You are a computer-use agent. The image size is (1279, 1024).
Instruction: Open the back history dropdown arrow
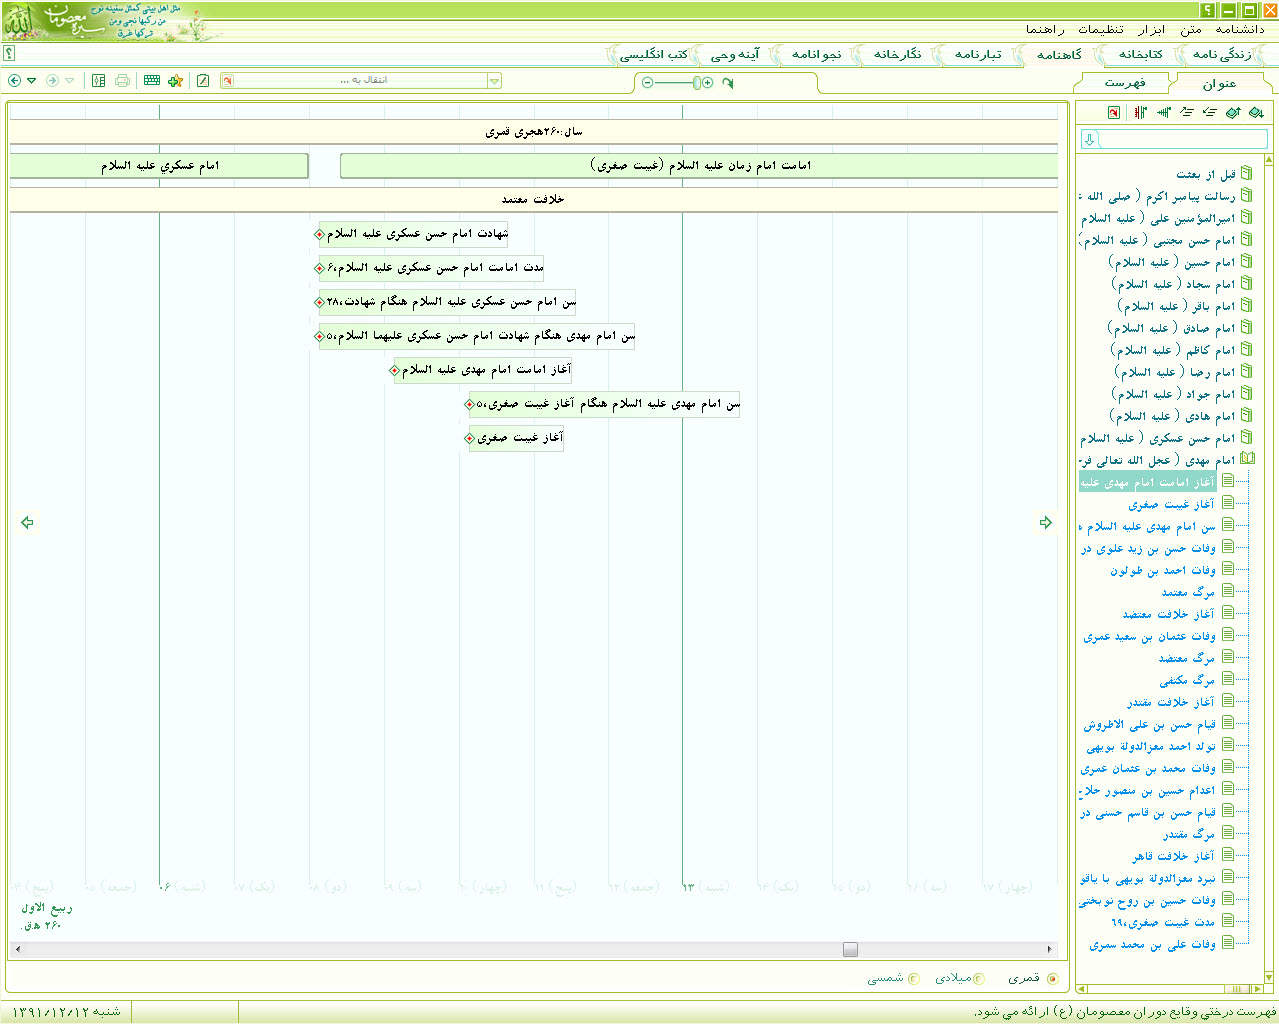[x=32, y=81]
